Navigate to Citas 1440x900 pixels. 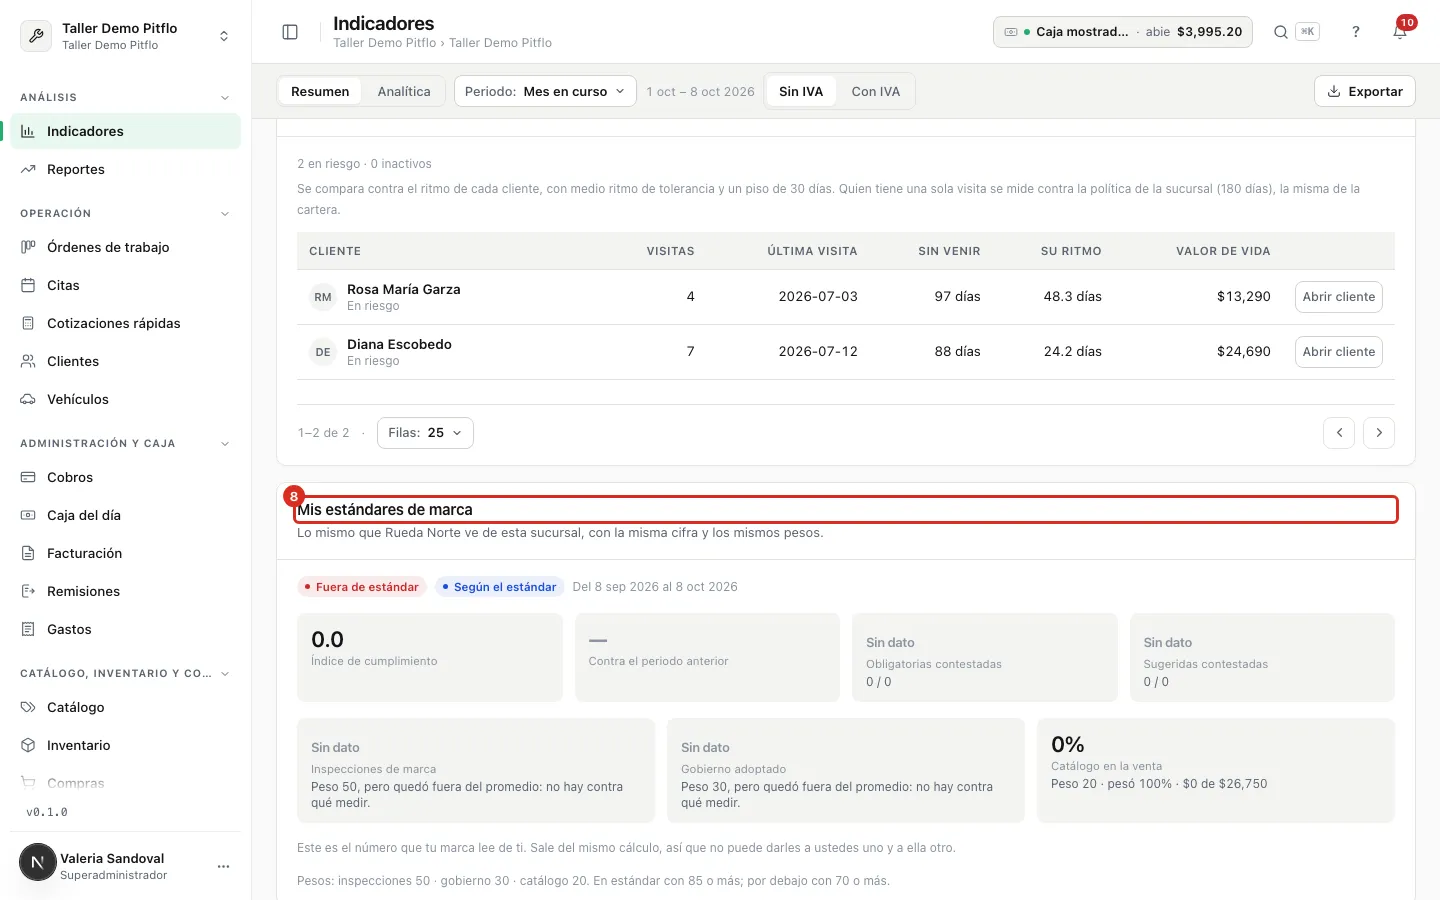(x=125, y=285)
